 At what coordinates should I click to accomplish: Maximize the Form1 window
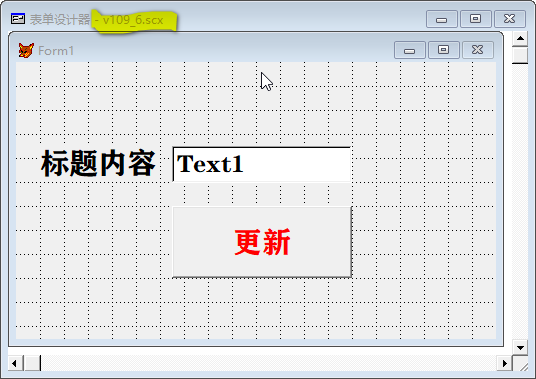pyautogui.click(x=443, y=50)
